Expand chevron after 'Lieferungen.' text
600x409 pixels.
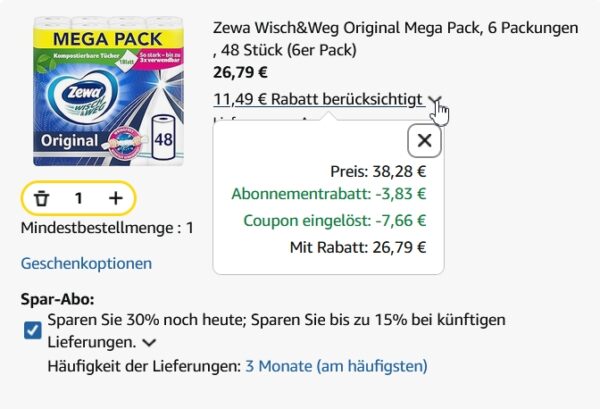point(149,342)
